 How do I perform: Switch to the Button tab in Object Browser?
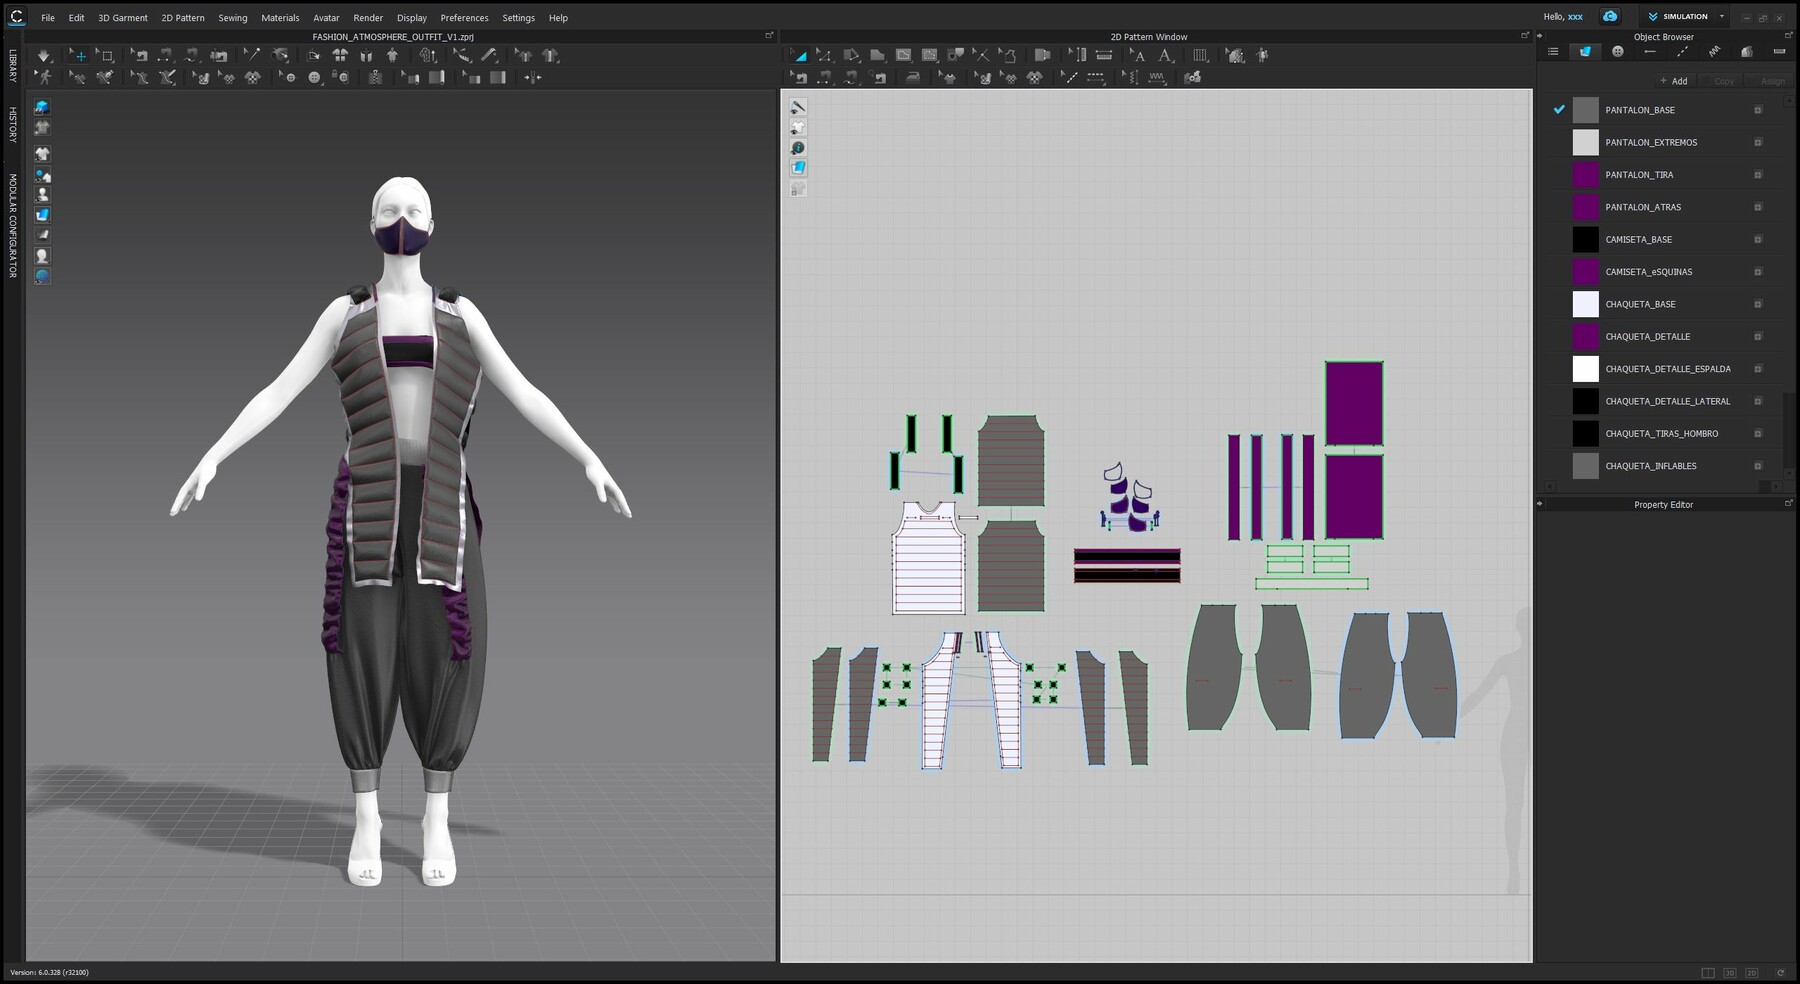(1617, 51)
